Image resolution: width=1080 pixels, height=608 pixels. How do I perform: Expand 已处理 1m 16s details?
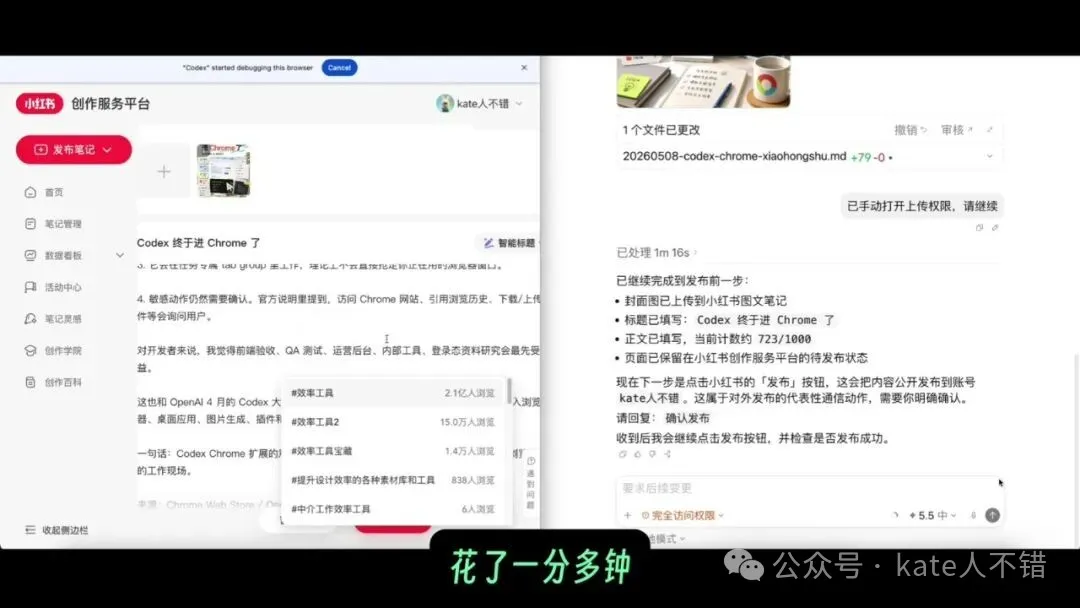click(656, 253)
